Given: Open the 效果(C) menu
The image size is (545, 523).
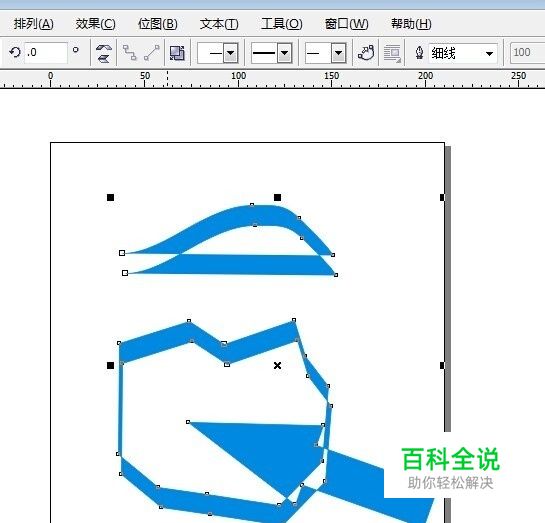Looking at the screenshot, I should [x=96, y=24].
